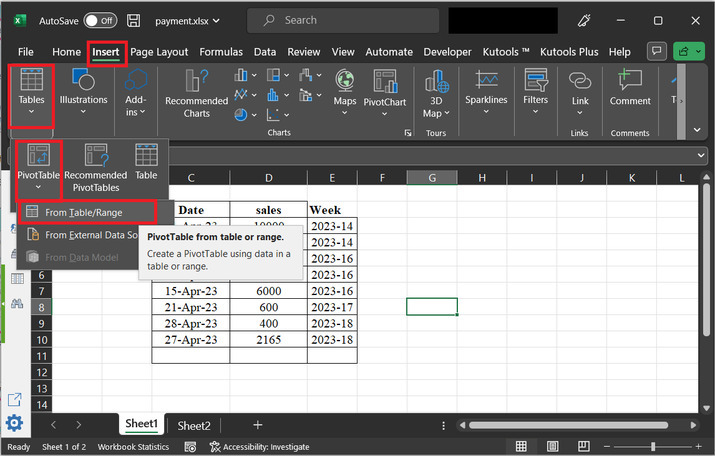
Task: Toggle the AutoSave switch
Action: pos(100,20)
